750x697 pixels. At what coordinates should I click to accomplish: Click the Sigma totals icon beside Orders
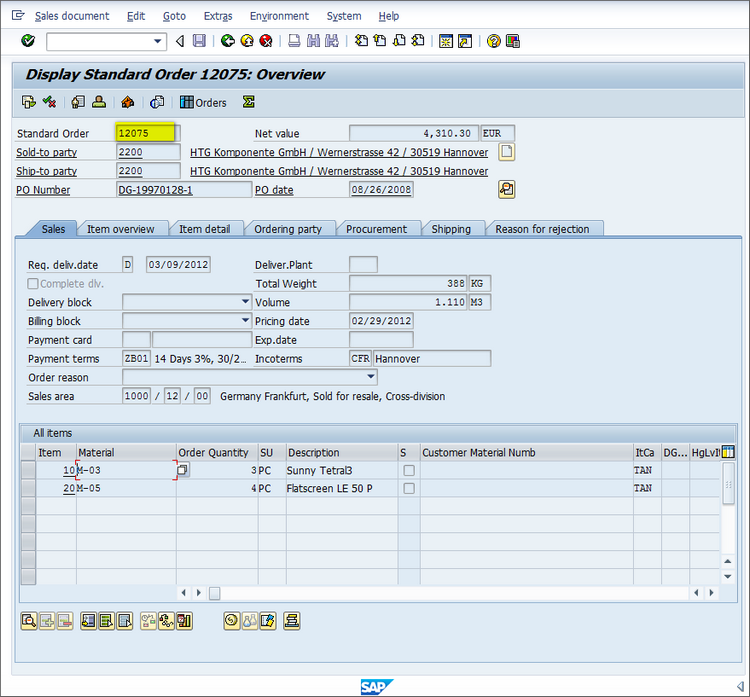pos(248,102)
